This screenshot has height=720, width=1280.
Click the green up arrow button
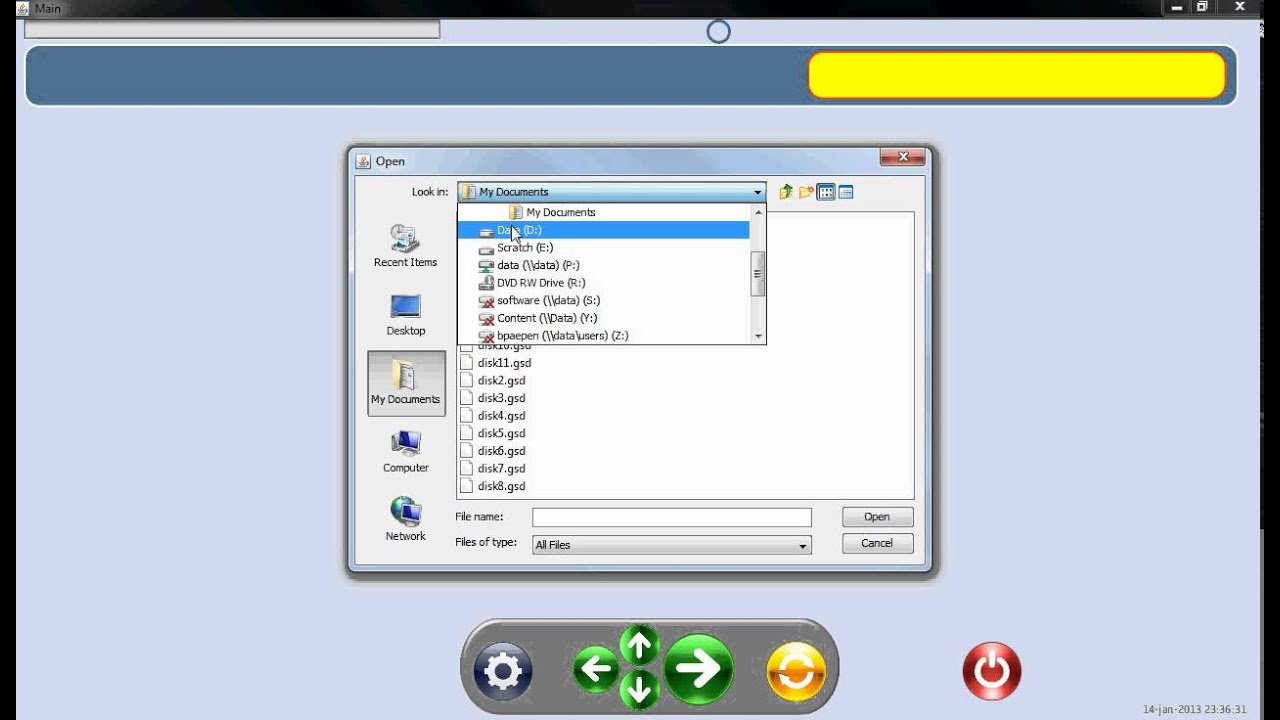[x=640, y=645]
